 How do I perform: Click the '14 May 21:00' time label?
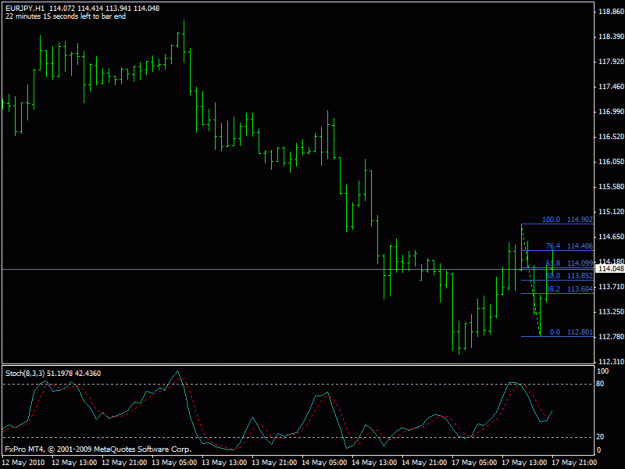coord(424,463)
